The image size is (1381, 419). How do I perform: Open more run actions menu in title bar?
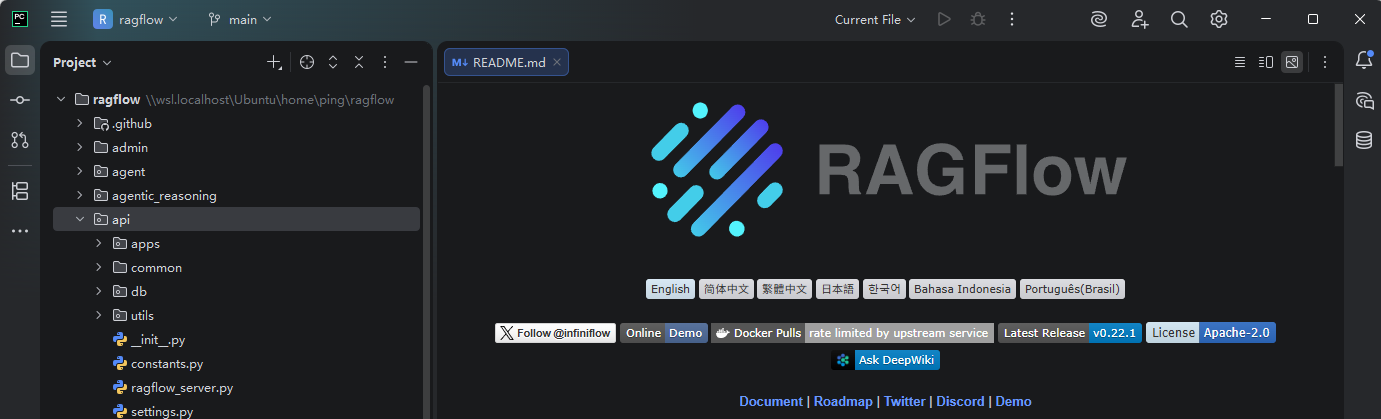click(1012, 19)
